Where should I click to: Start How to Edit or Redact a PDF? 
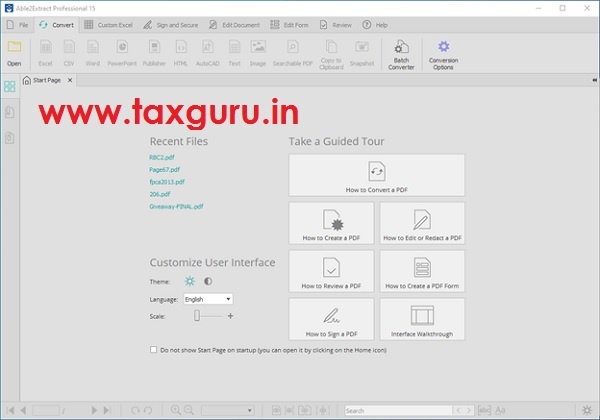tap(422, 223)
